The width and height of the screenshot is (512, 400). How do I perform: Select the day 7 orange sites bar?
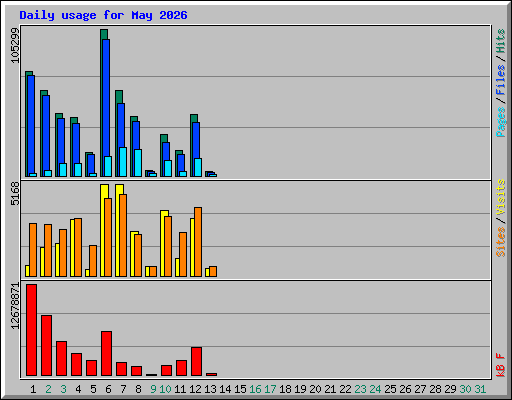tap(123, 235)
